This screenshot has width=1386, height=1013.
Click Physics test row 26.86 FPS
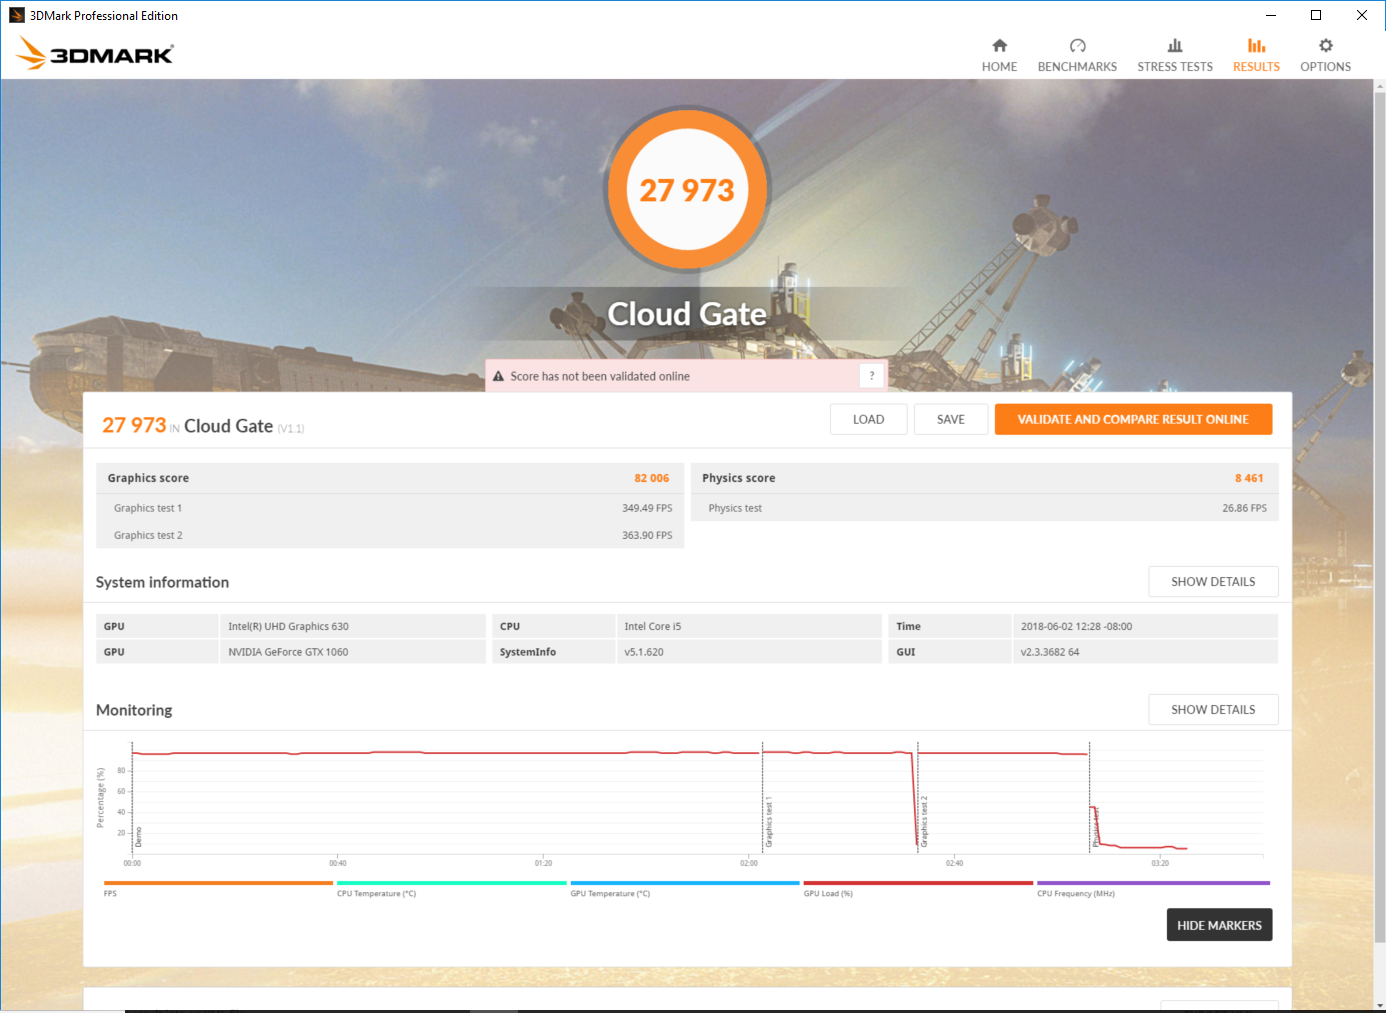[x=984, y=508]
